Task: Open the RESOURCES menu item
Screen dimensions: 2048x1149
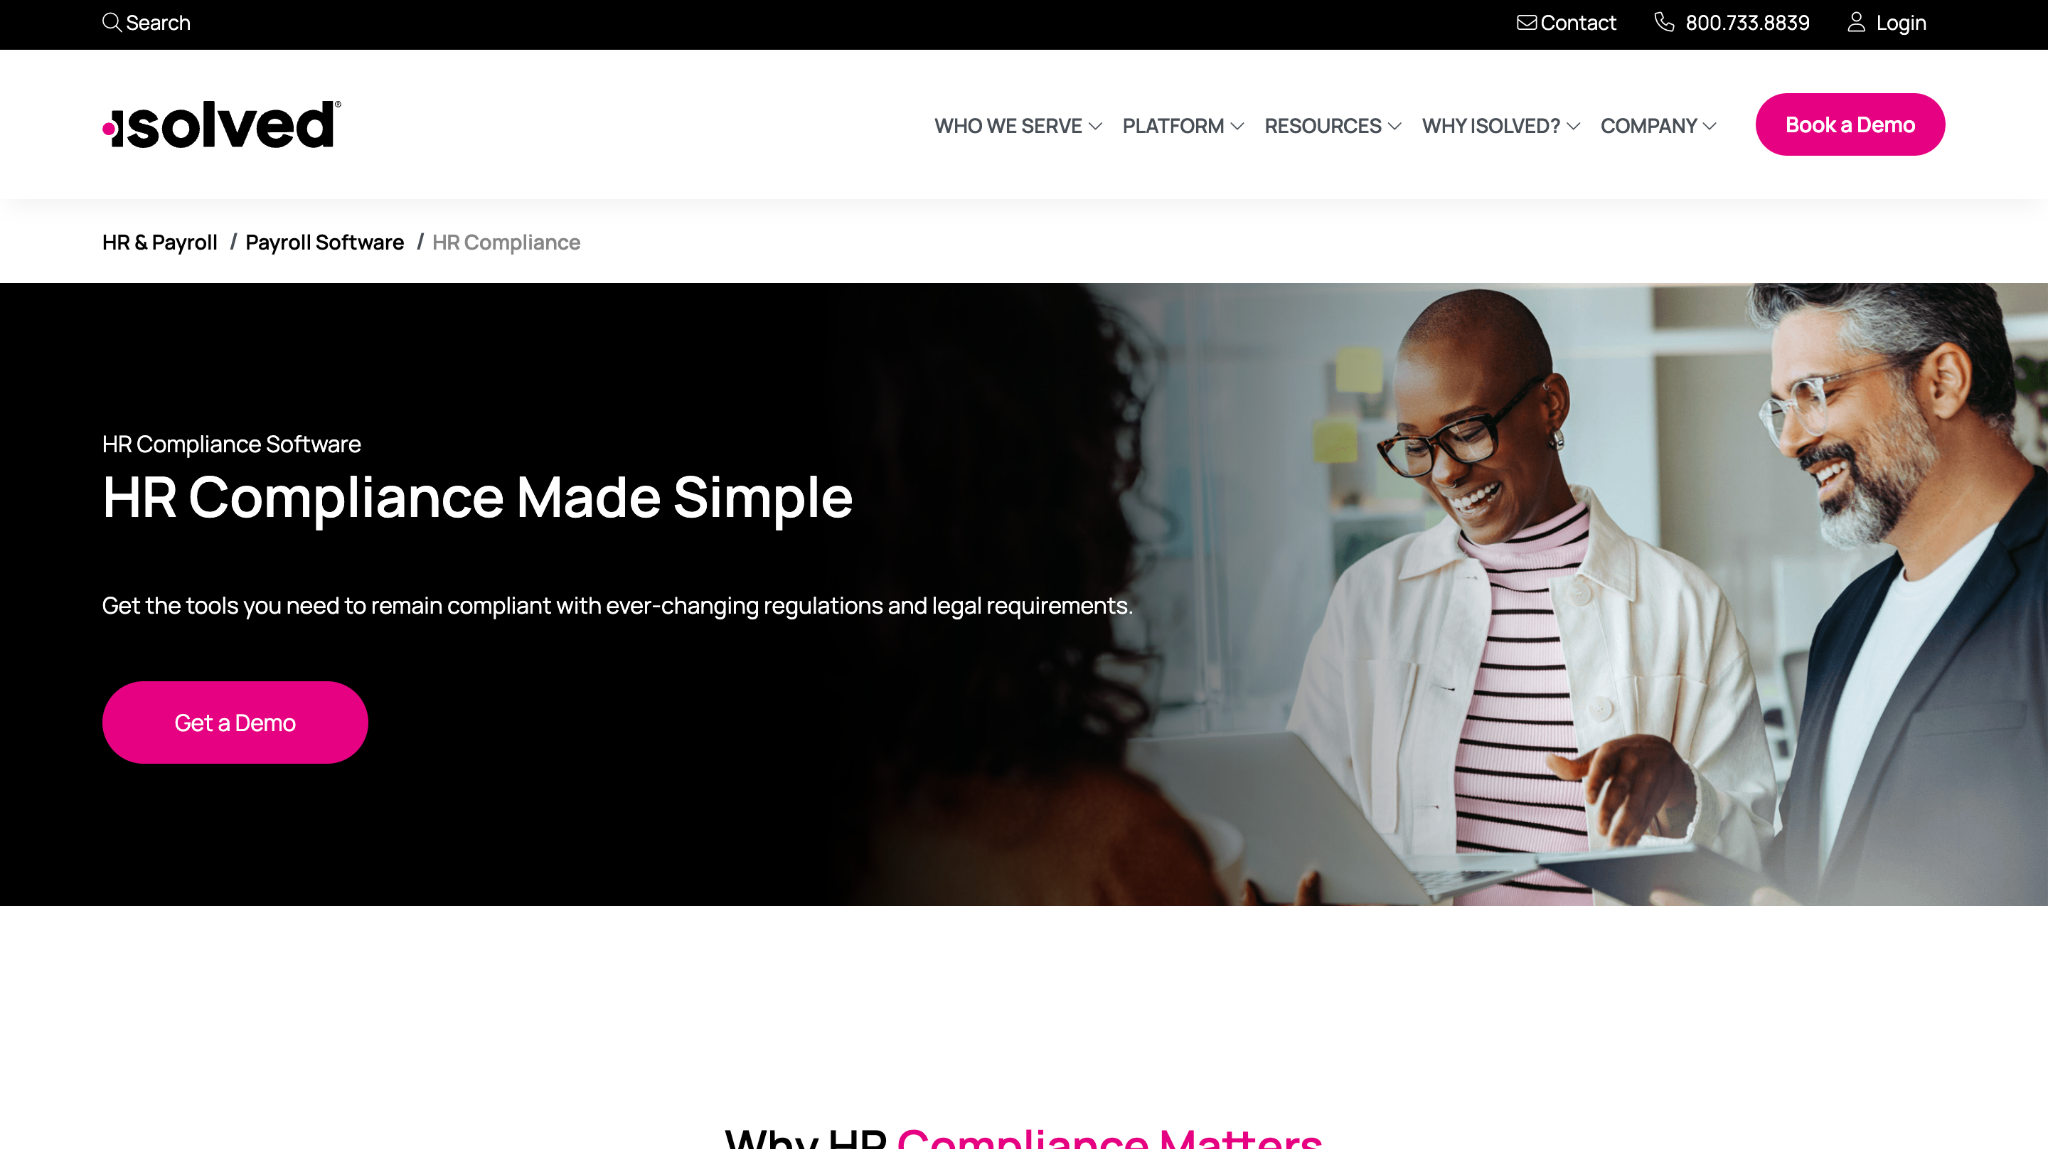Action: coord(1323,126)
